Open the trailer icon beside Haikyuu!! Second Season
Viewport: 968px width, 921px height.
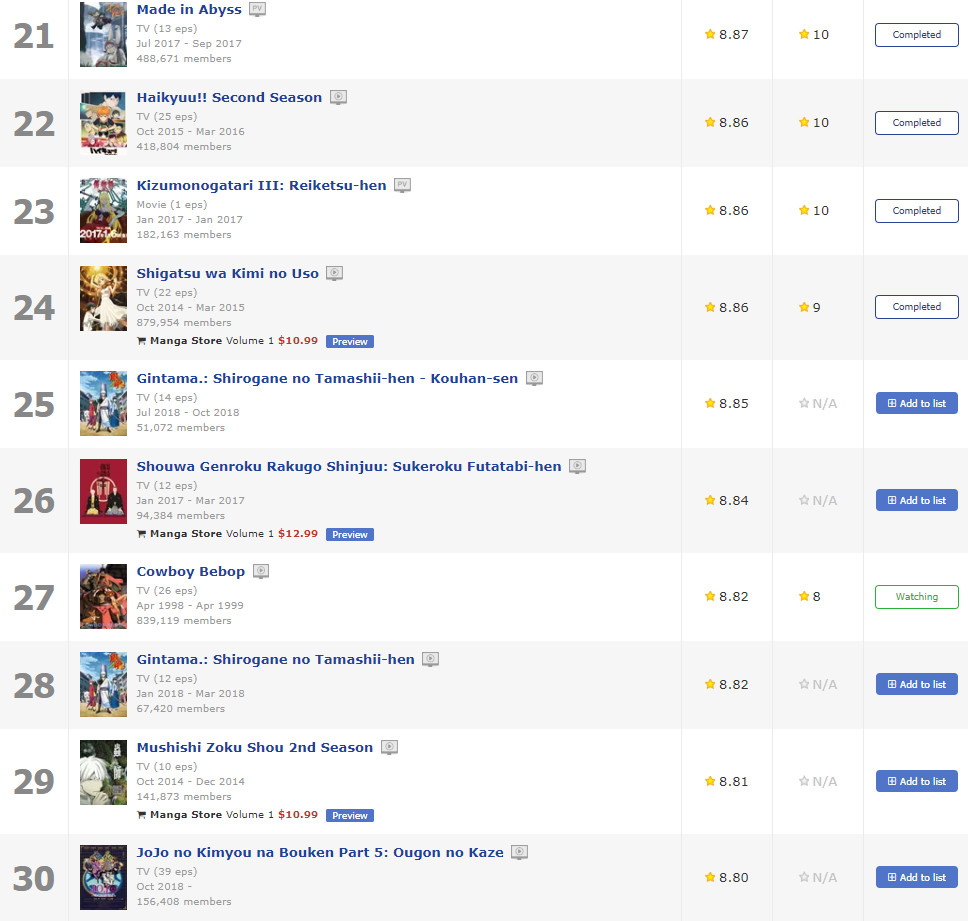click(x=338, y=98)
